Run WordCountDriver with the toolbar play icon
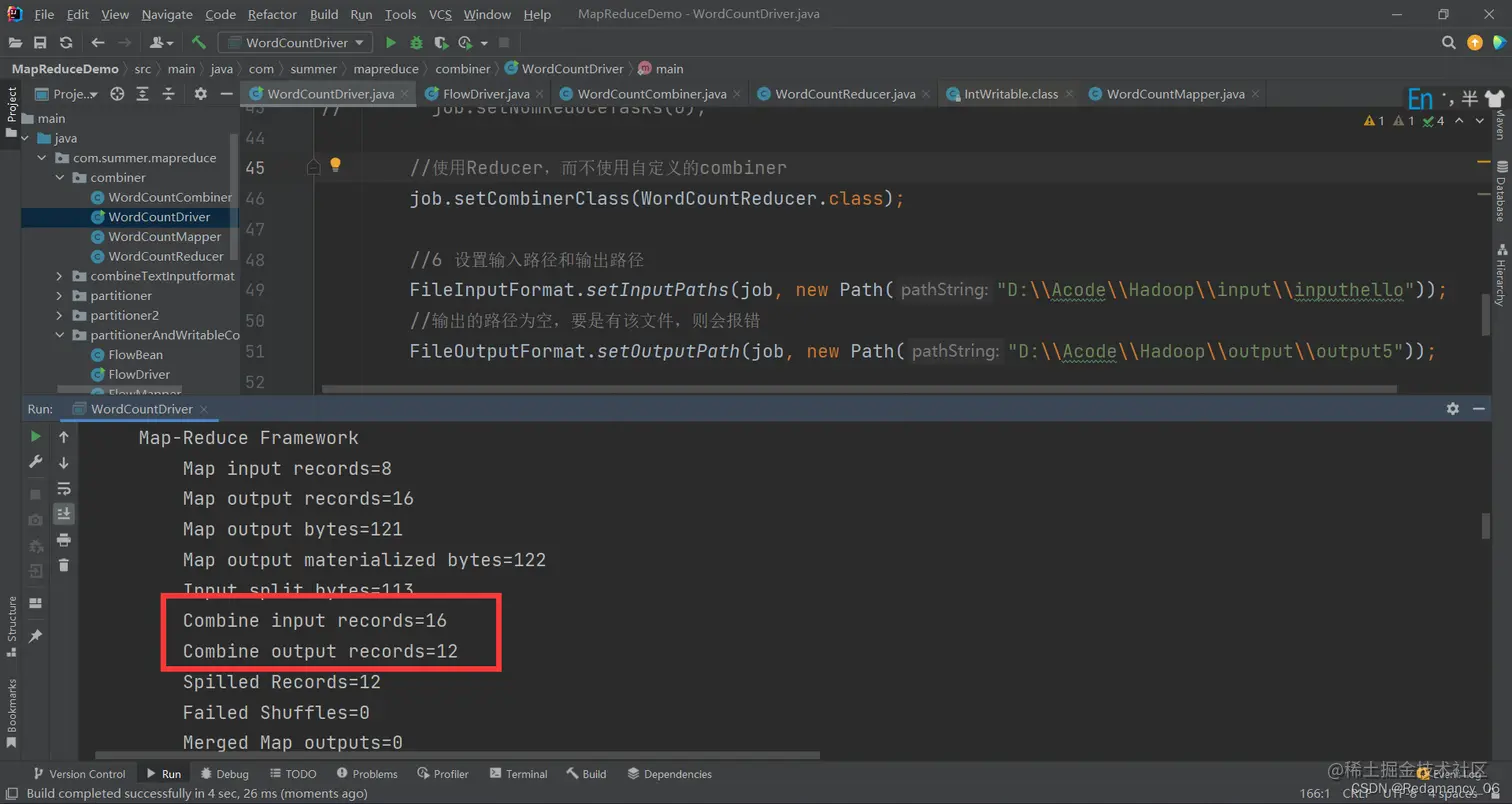 391,43
